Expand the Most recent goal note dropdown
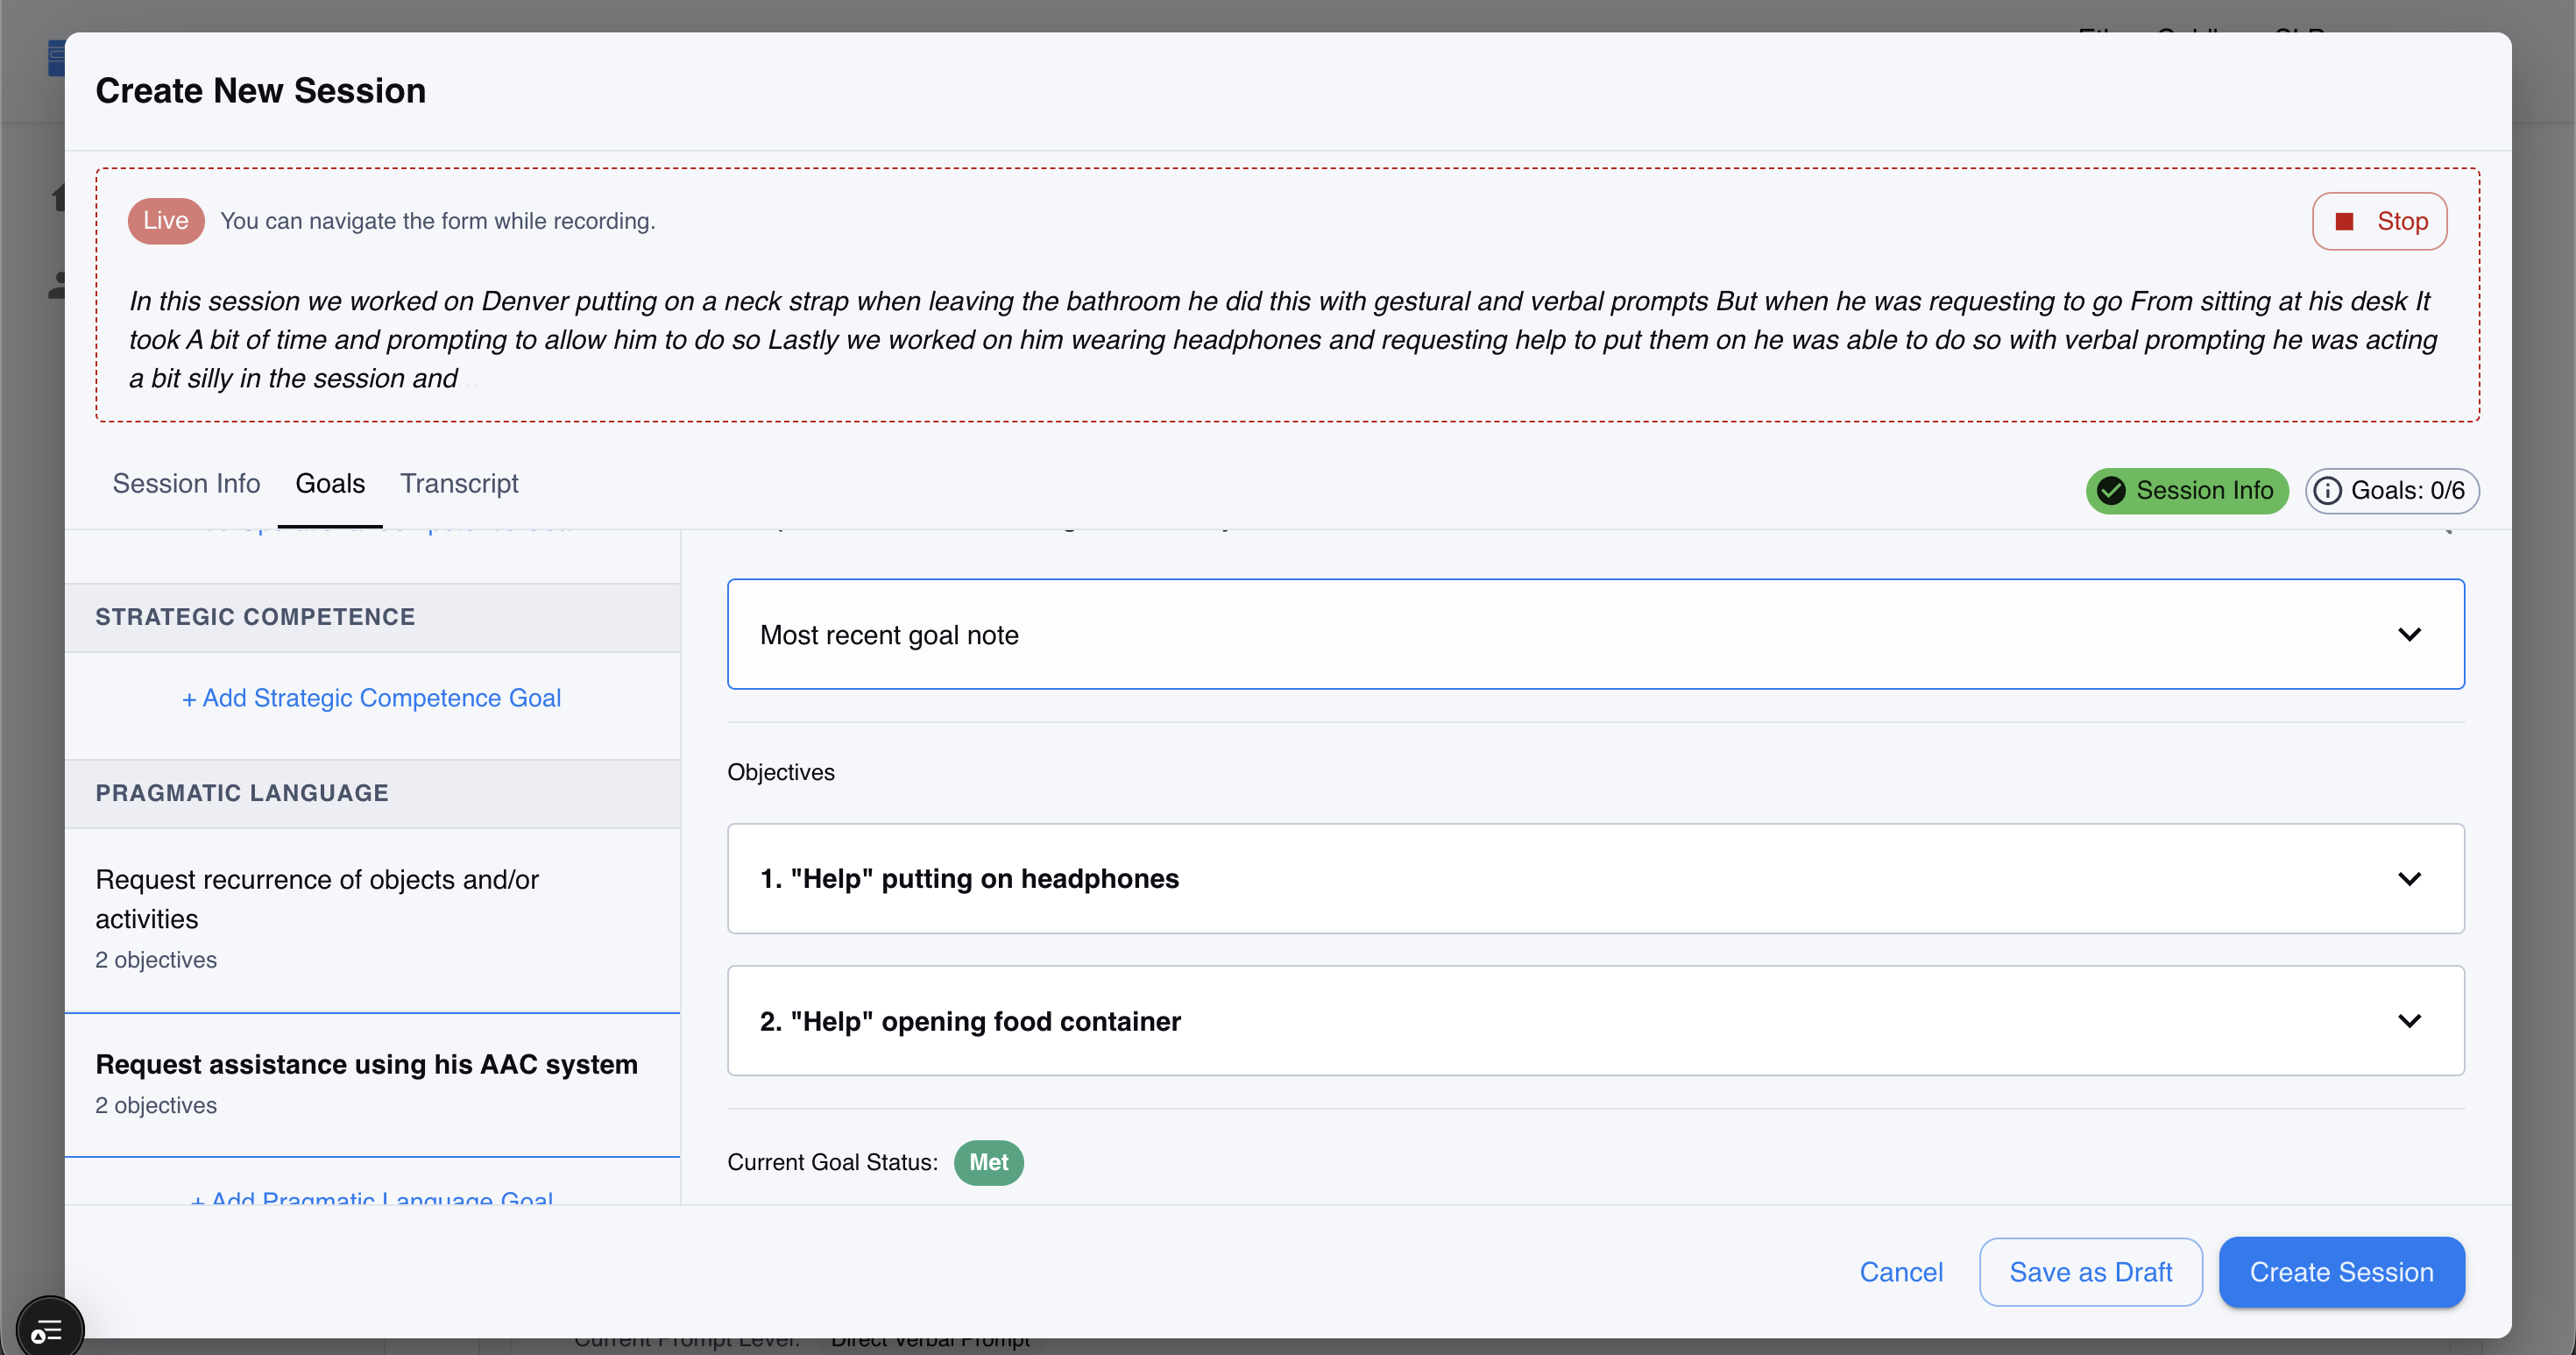This screenshot has height=1355, width=2576. coord(1595,634)
